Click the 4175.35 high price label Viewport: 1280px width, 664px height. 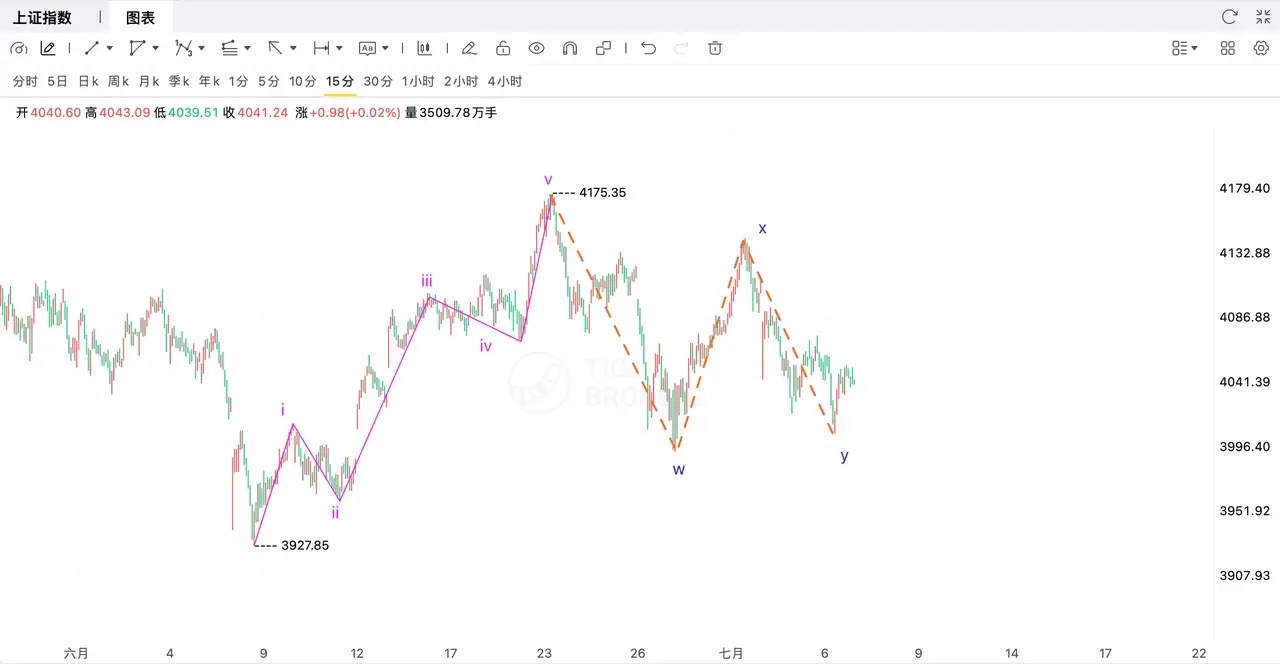[x=602, y=192]
